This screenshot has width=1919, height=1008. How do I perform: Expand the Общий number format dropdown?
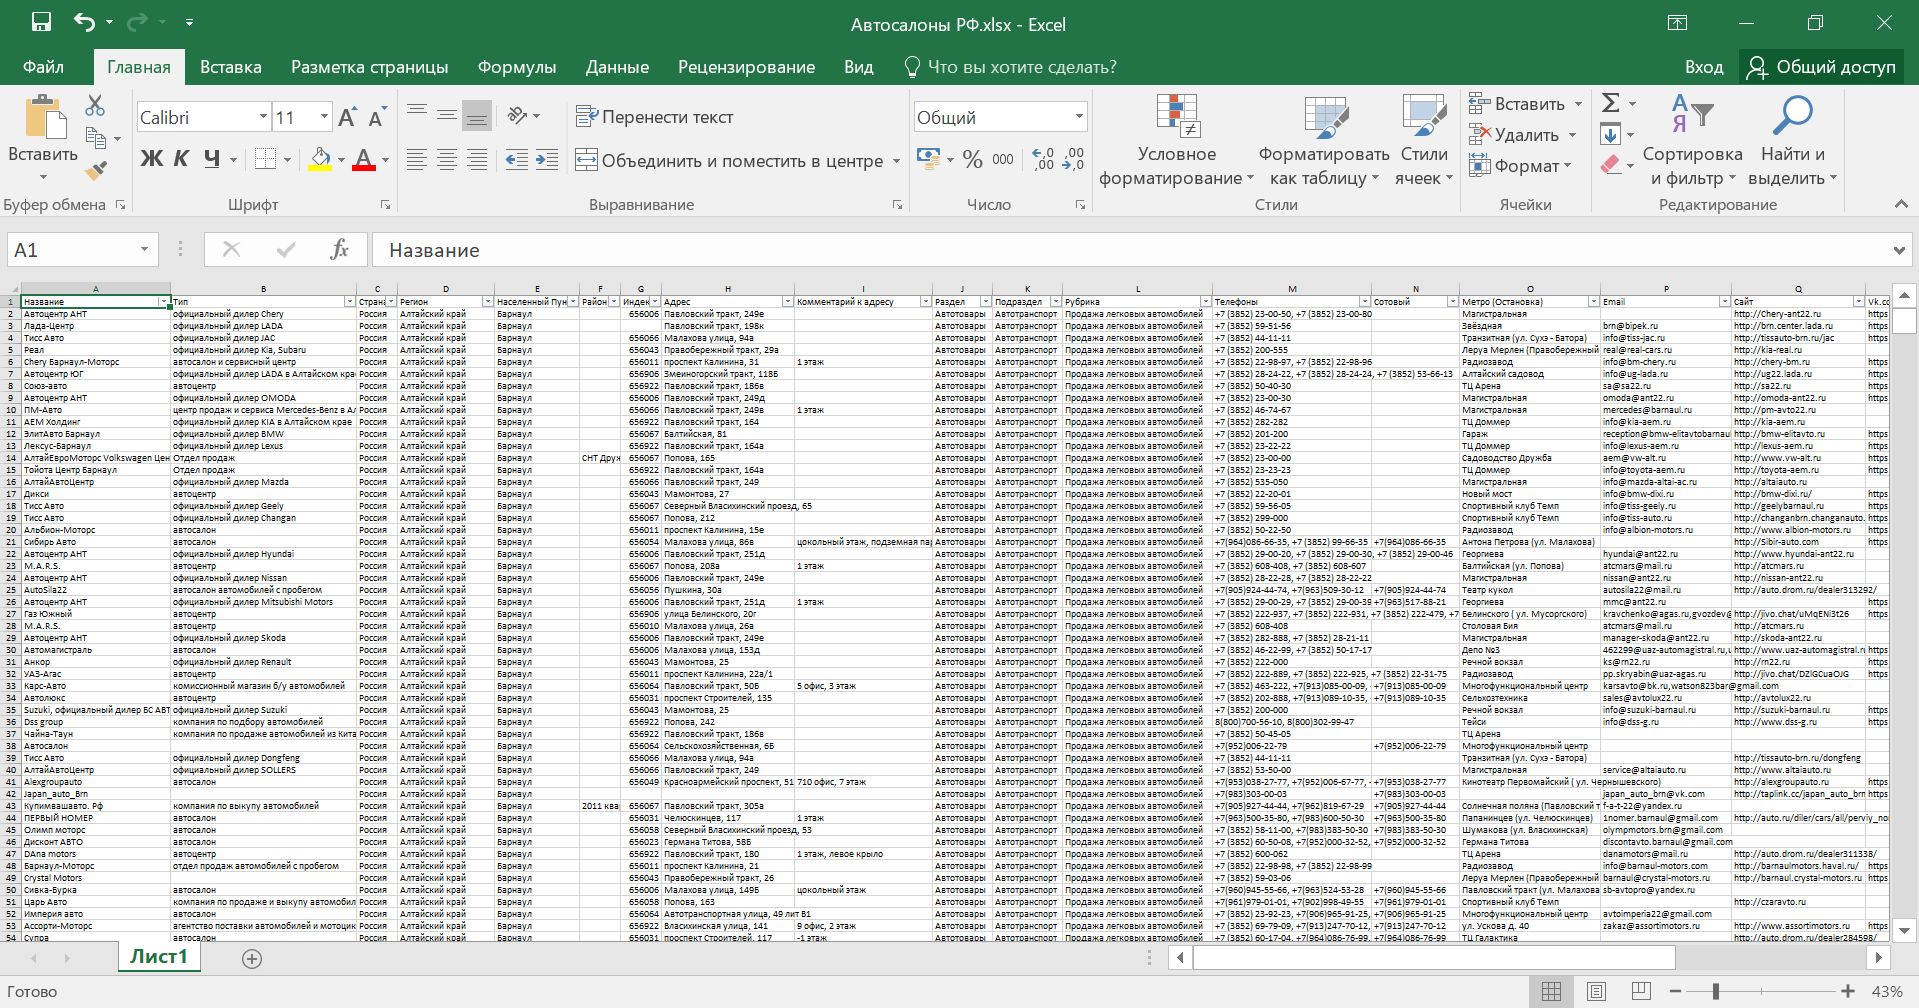pos(1078,118)
